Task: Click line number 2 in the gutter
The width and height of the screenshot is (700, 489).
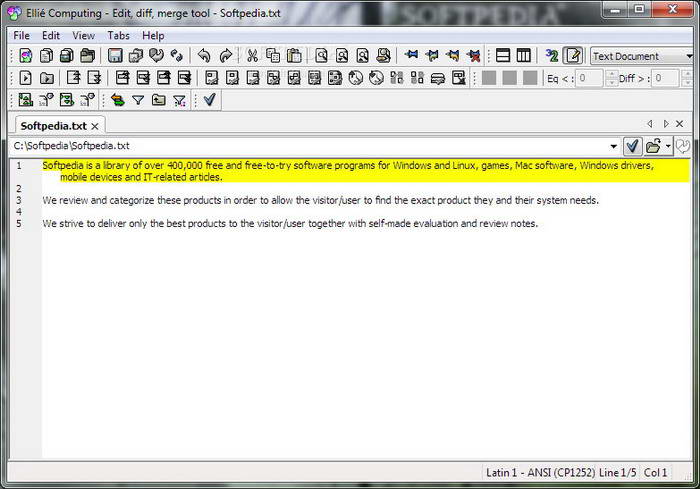Action: point(19,188)
